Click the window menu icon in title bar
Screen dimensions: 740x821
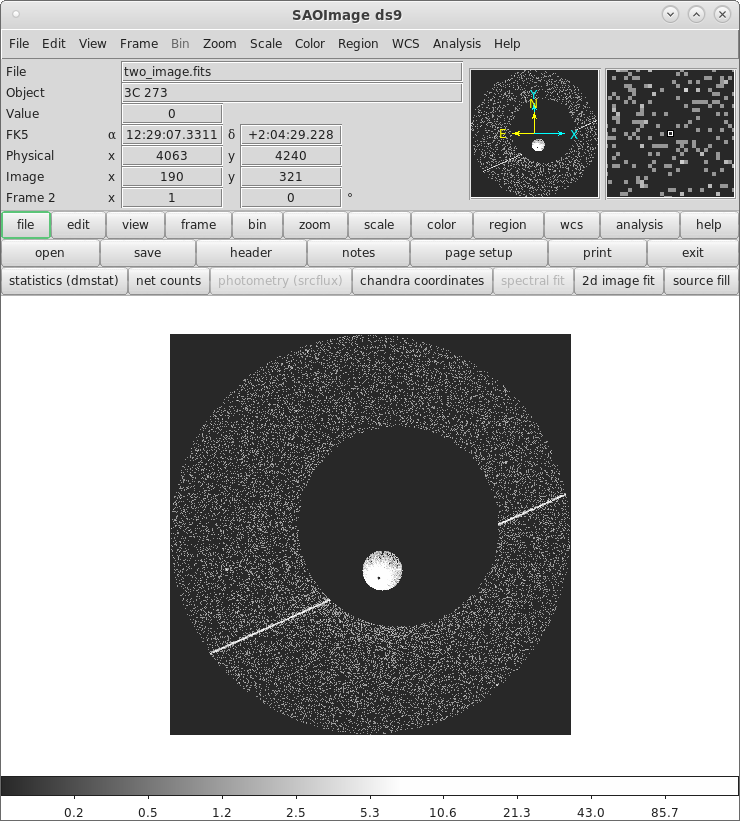click(15, 14)
